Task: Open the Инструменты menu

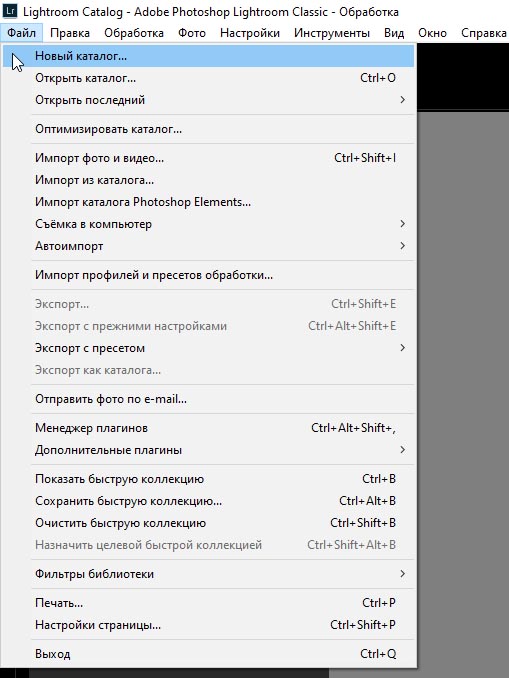Action: [x=332, y=33]
